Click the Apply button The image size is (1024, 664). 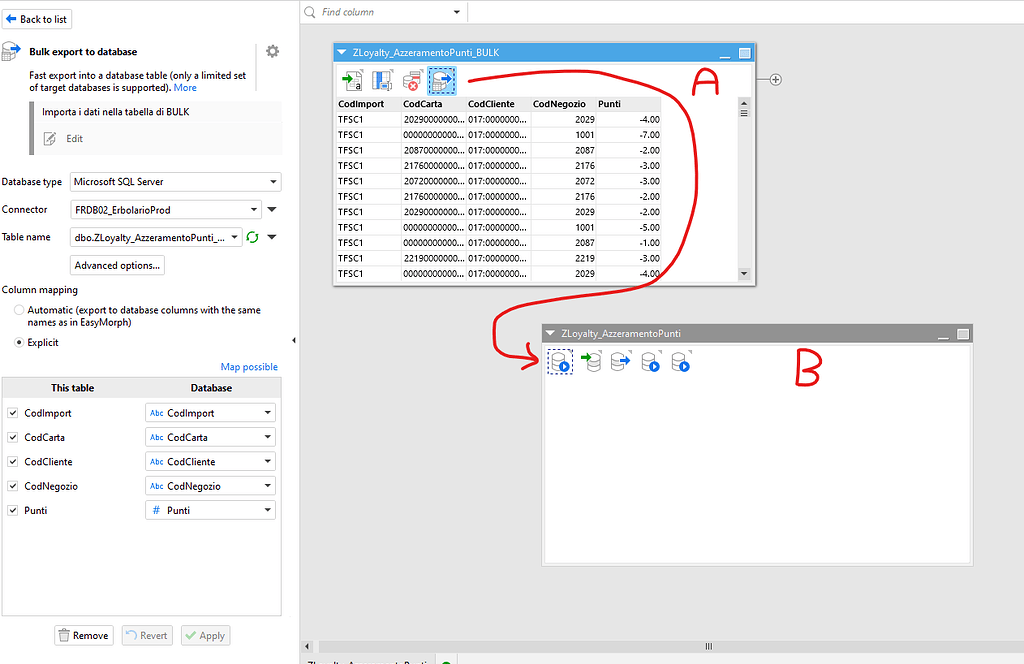coord(205,635)
